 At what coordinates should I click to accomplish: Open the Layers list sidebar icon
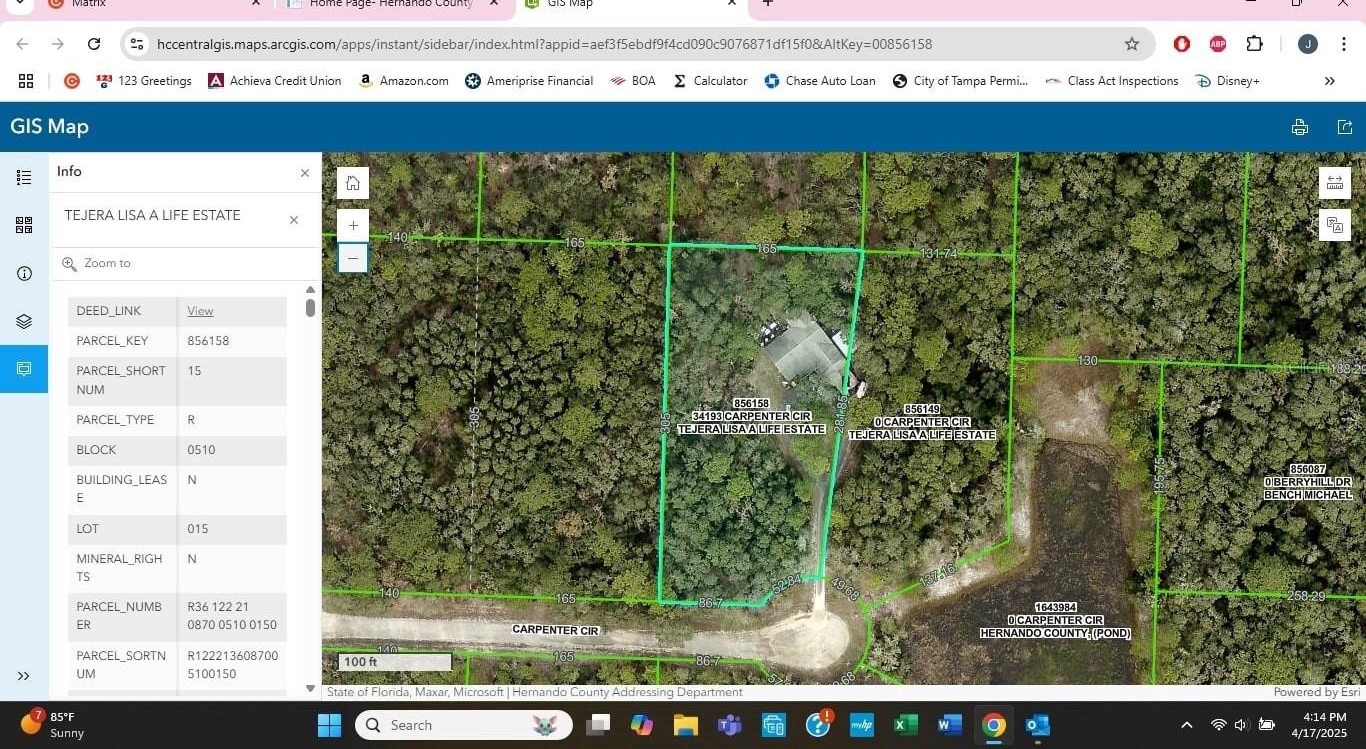(24, 321)
